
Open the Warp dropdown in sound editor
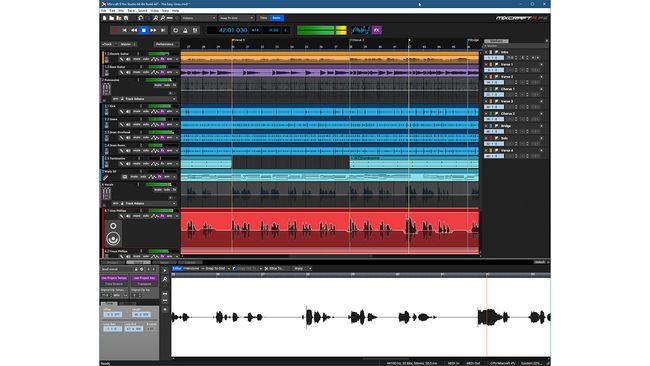(302, 269)
